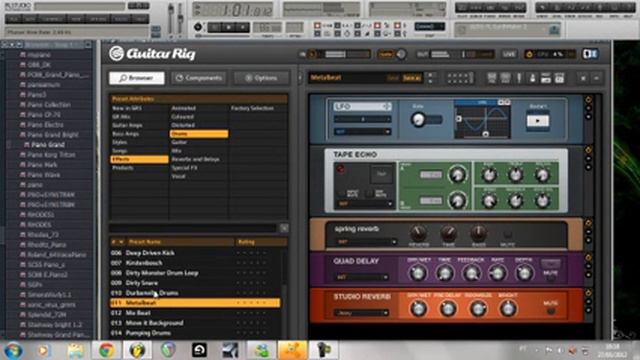Adjust the Spring Reverb Time knob

pyautogui.click(x=448, y=234)
